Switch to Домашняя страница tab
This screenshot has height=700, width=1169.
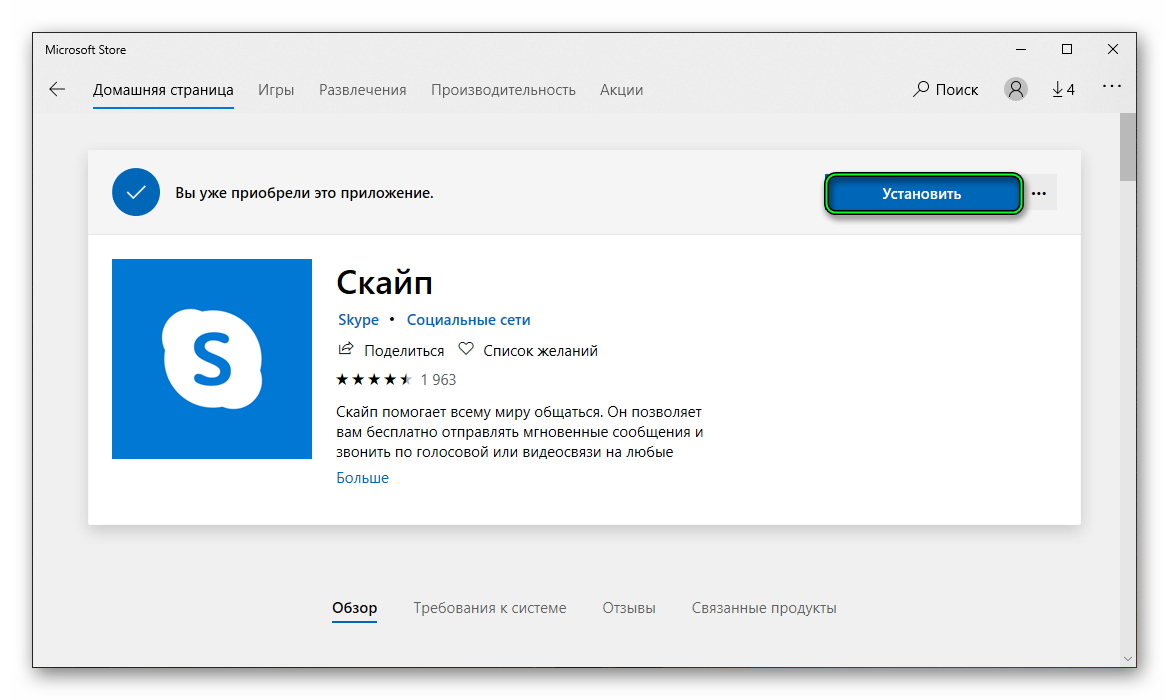coord(163,90)
